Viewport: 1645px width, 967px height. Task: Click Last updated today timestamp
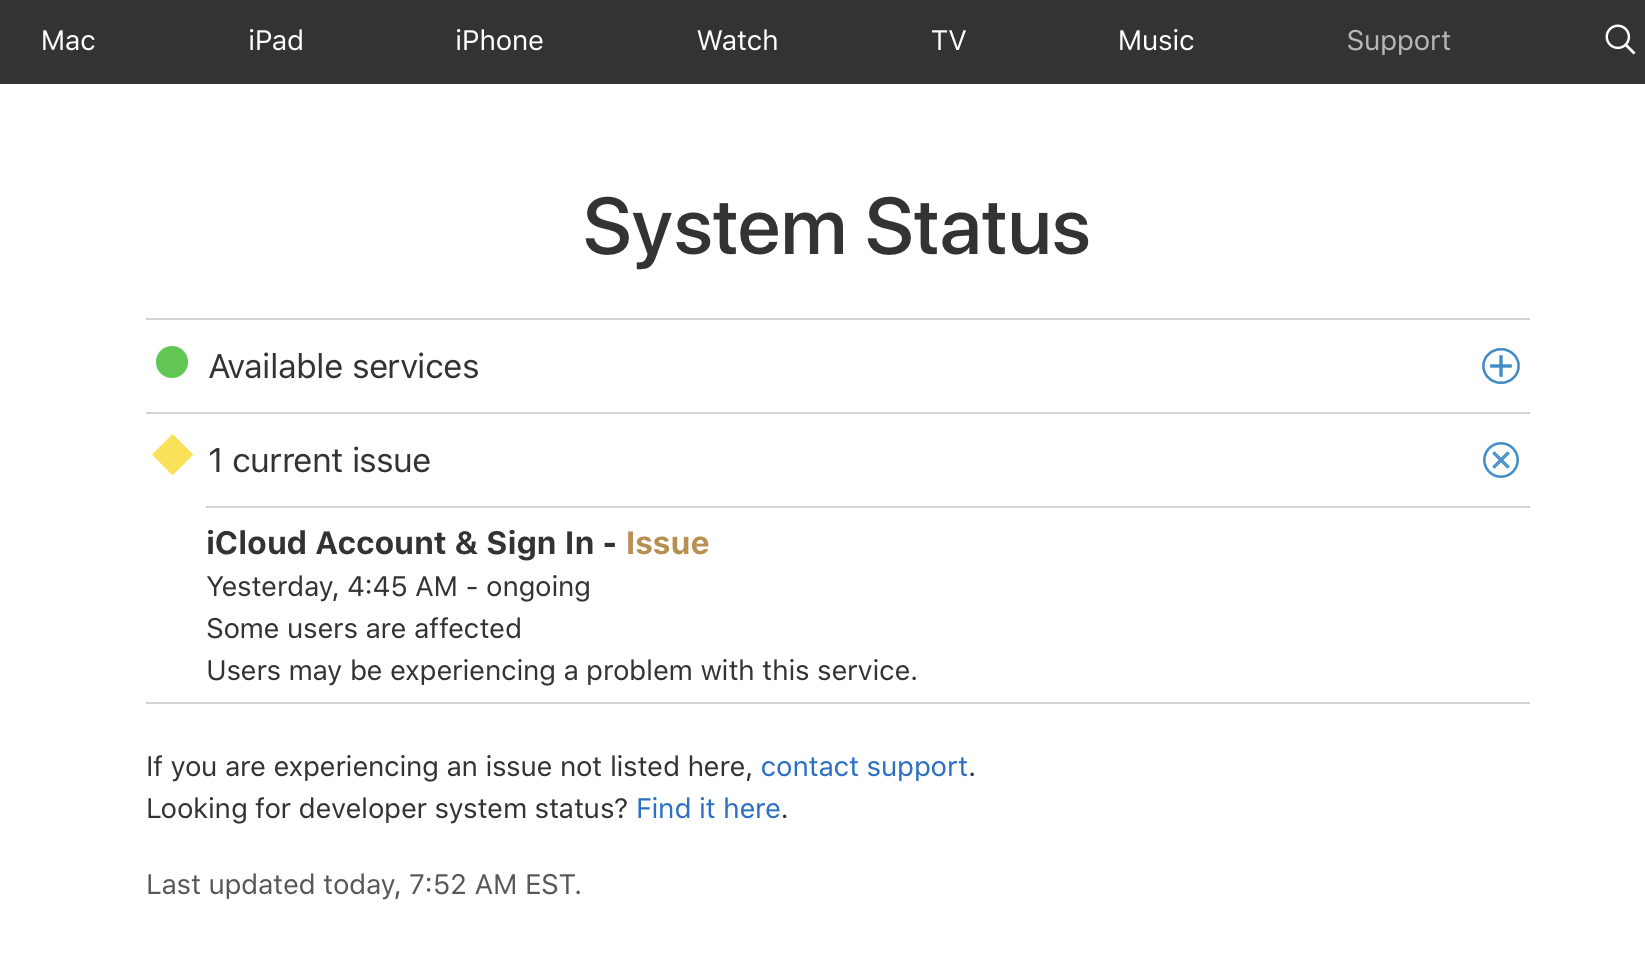(364, 884)
